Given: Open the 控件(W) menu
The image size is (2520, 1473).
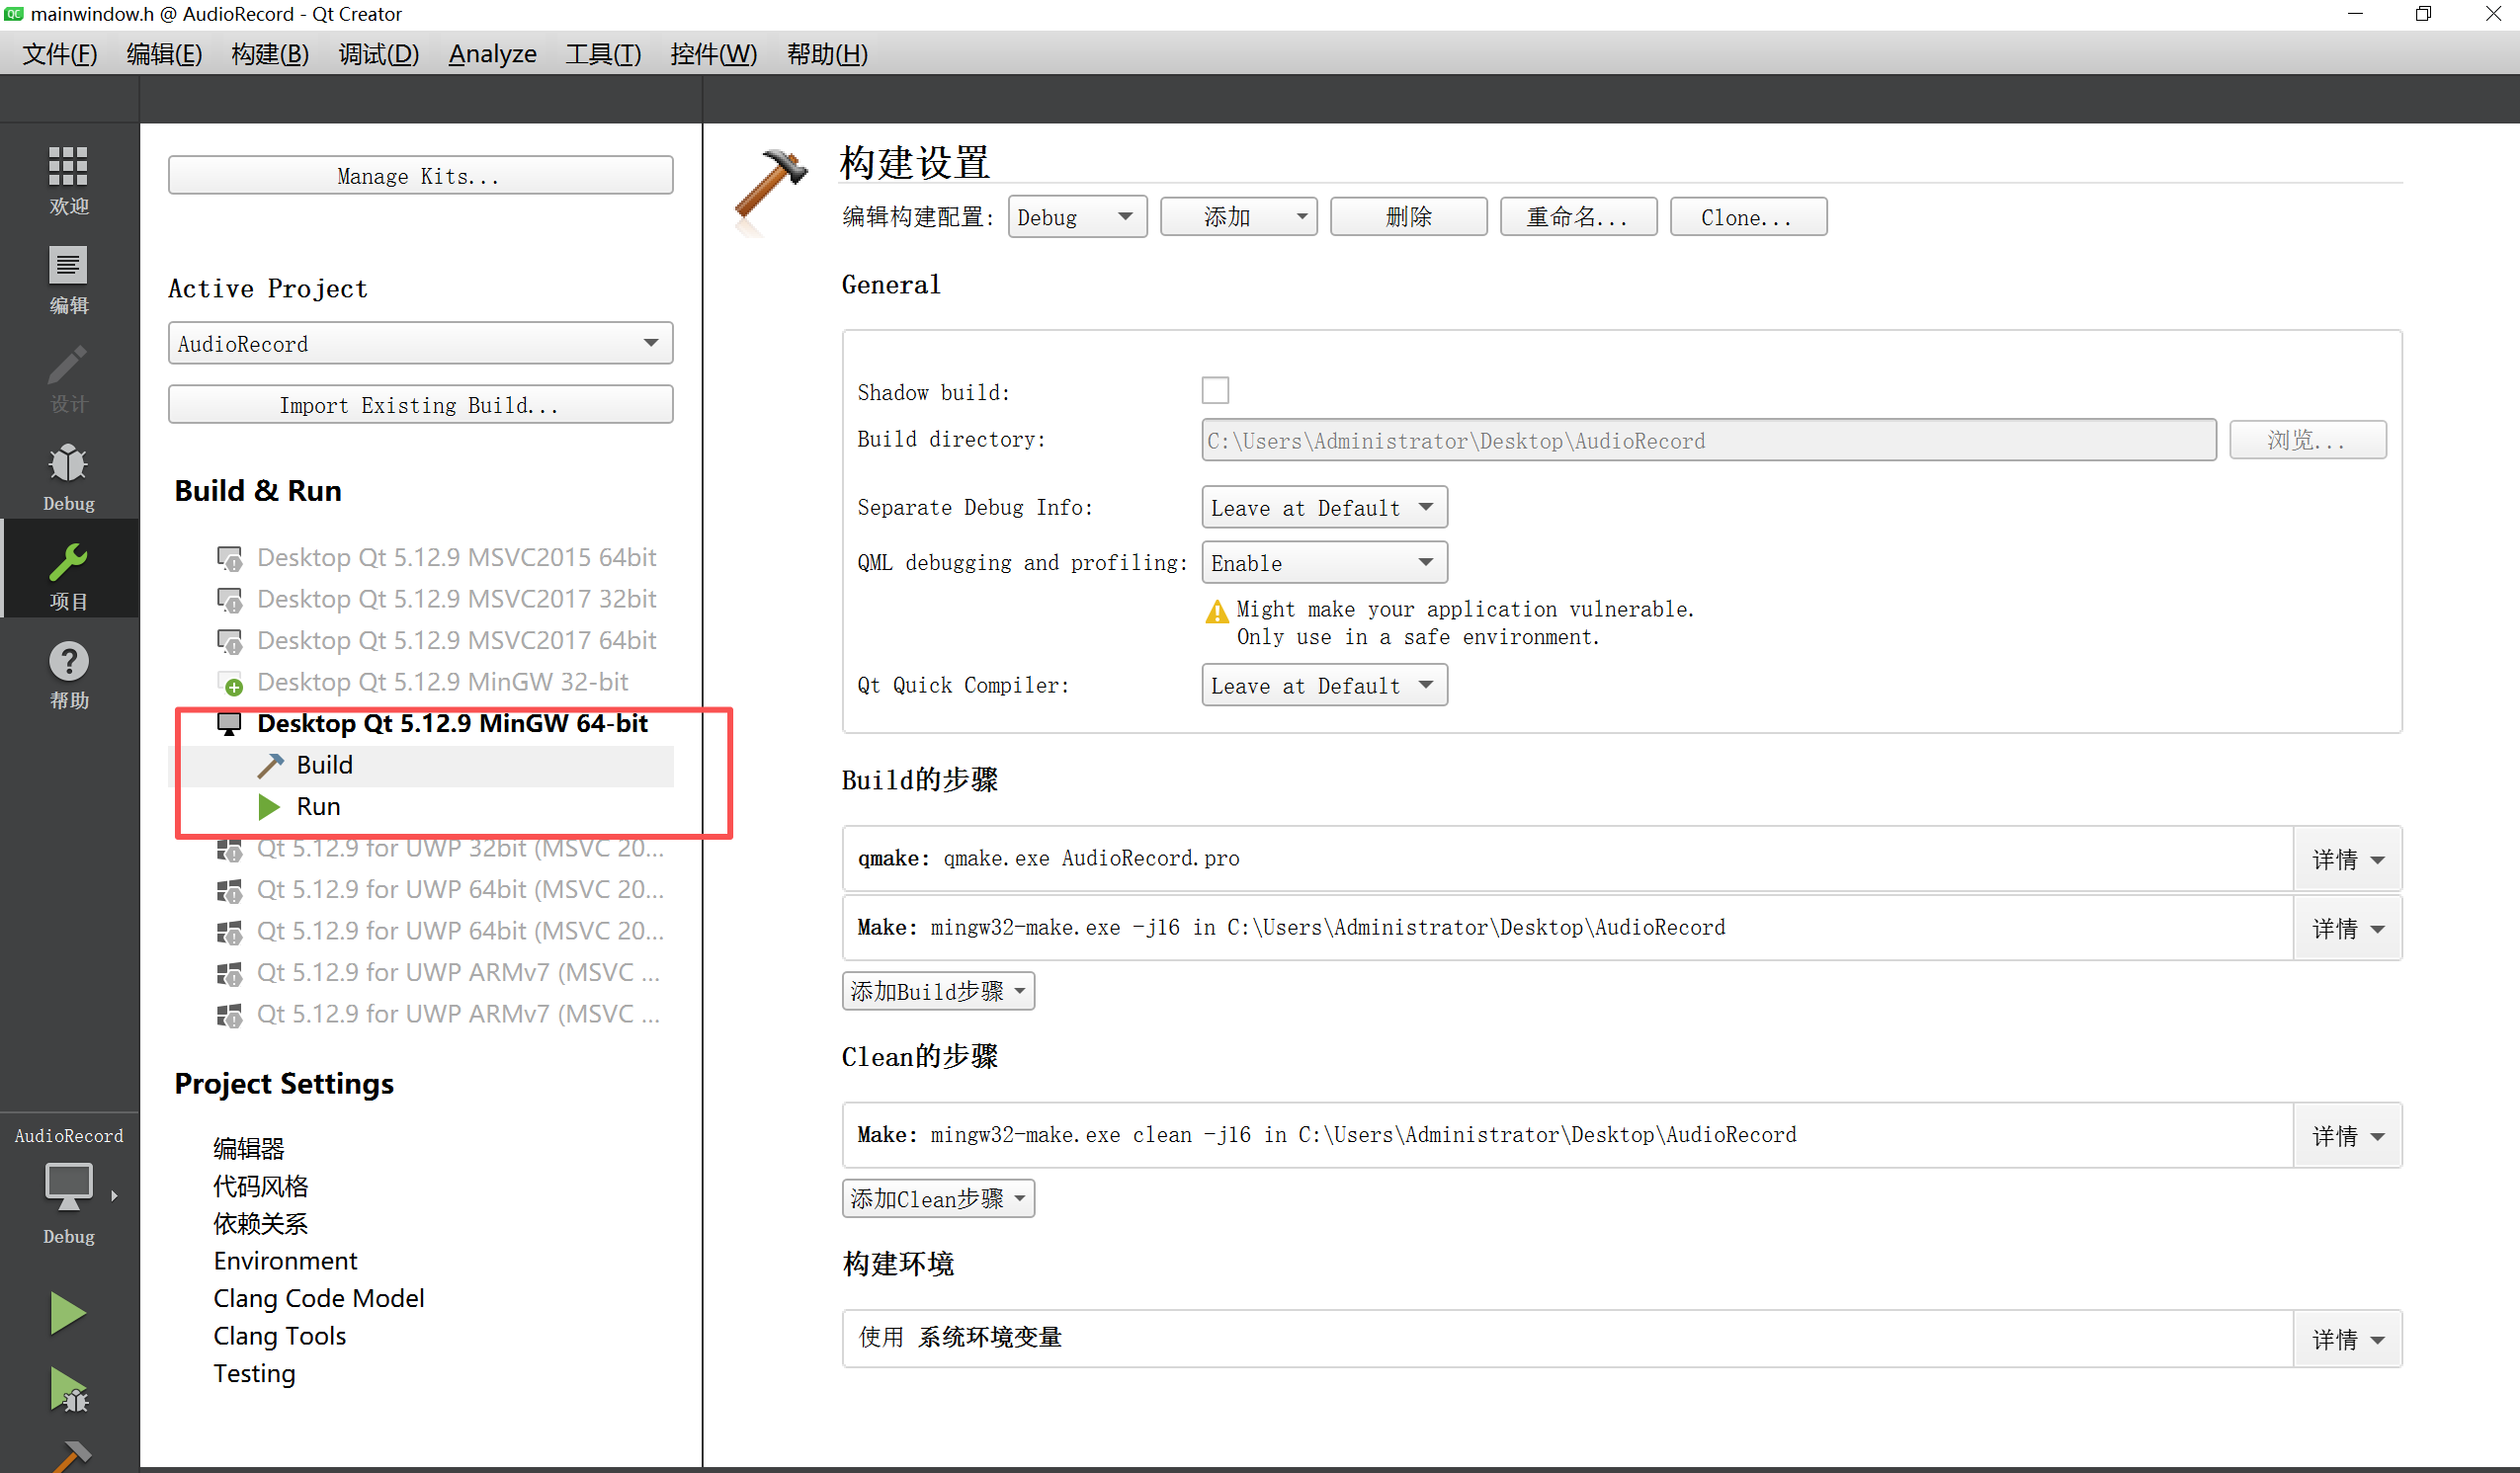Looking at the screenshot, I should pyautogui.click(x=713, y=54).
